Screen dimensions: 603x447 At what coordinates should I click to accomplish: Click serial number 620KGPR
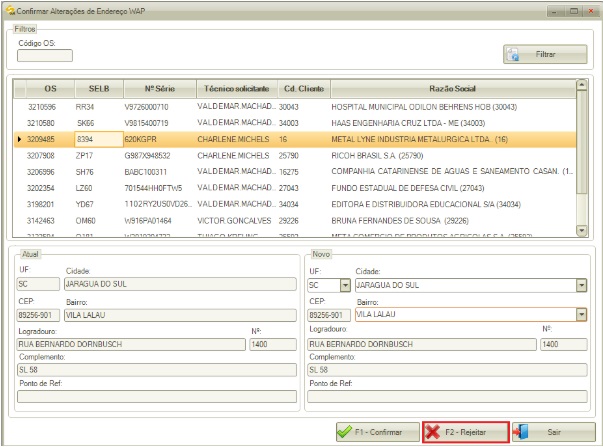(140, 139)
